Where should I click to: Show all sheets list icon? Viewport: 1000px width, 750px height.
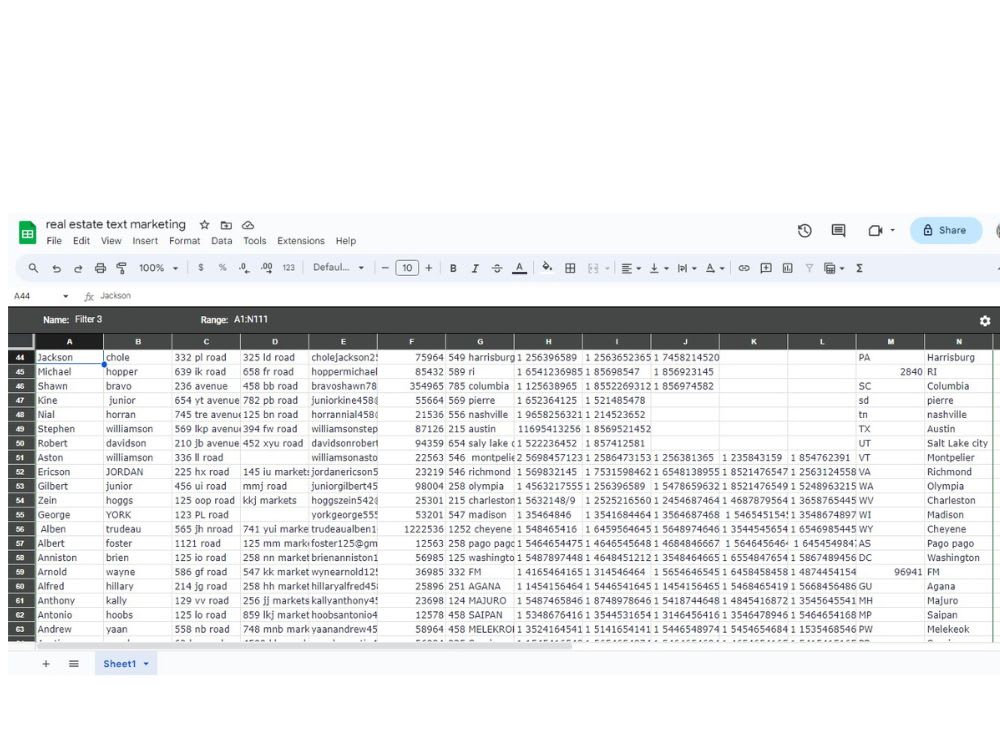(74, 664)
